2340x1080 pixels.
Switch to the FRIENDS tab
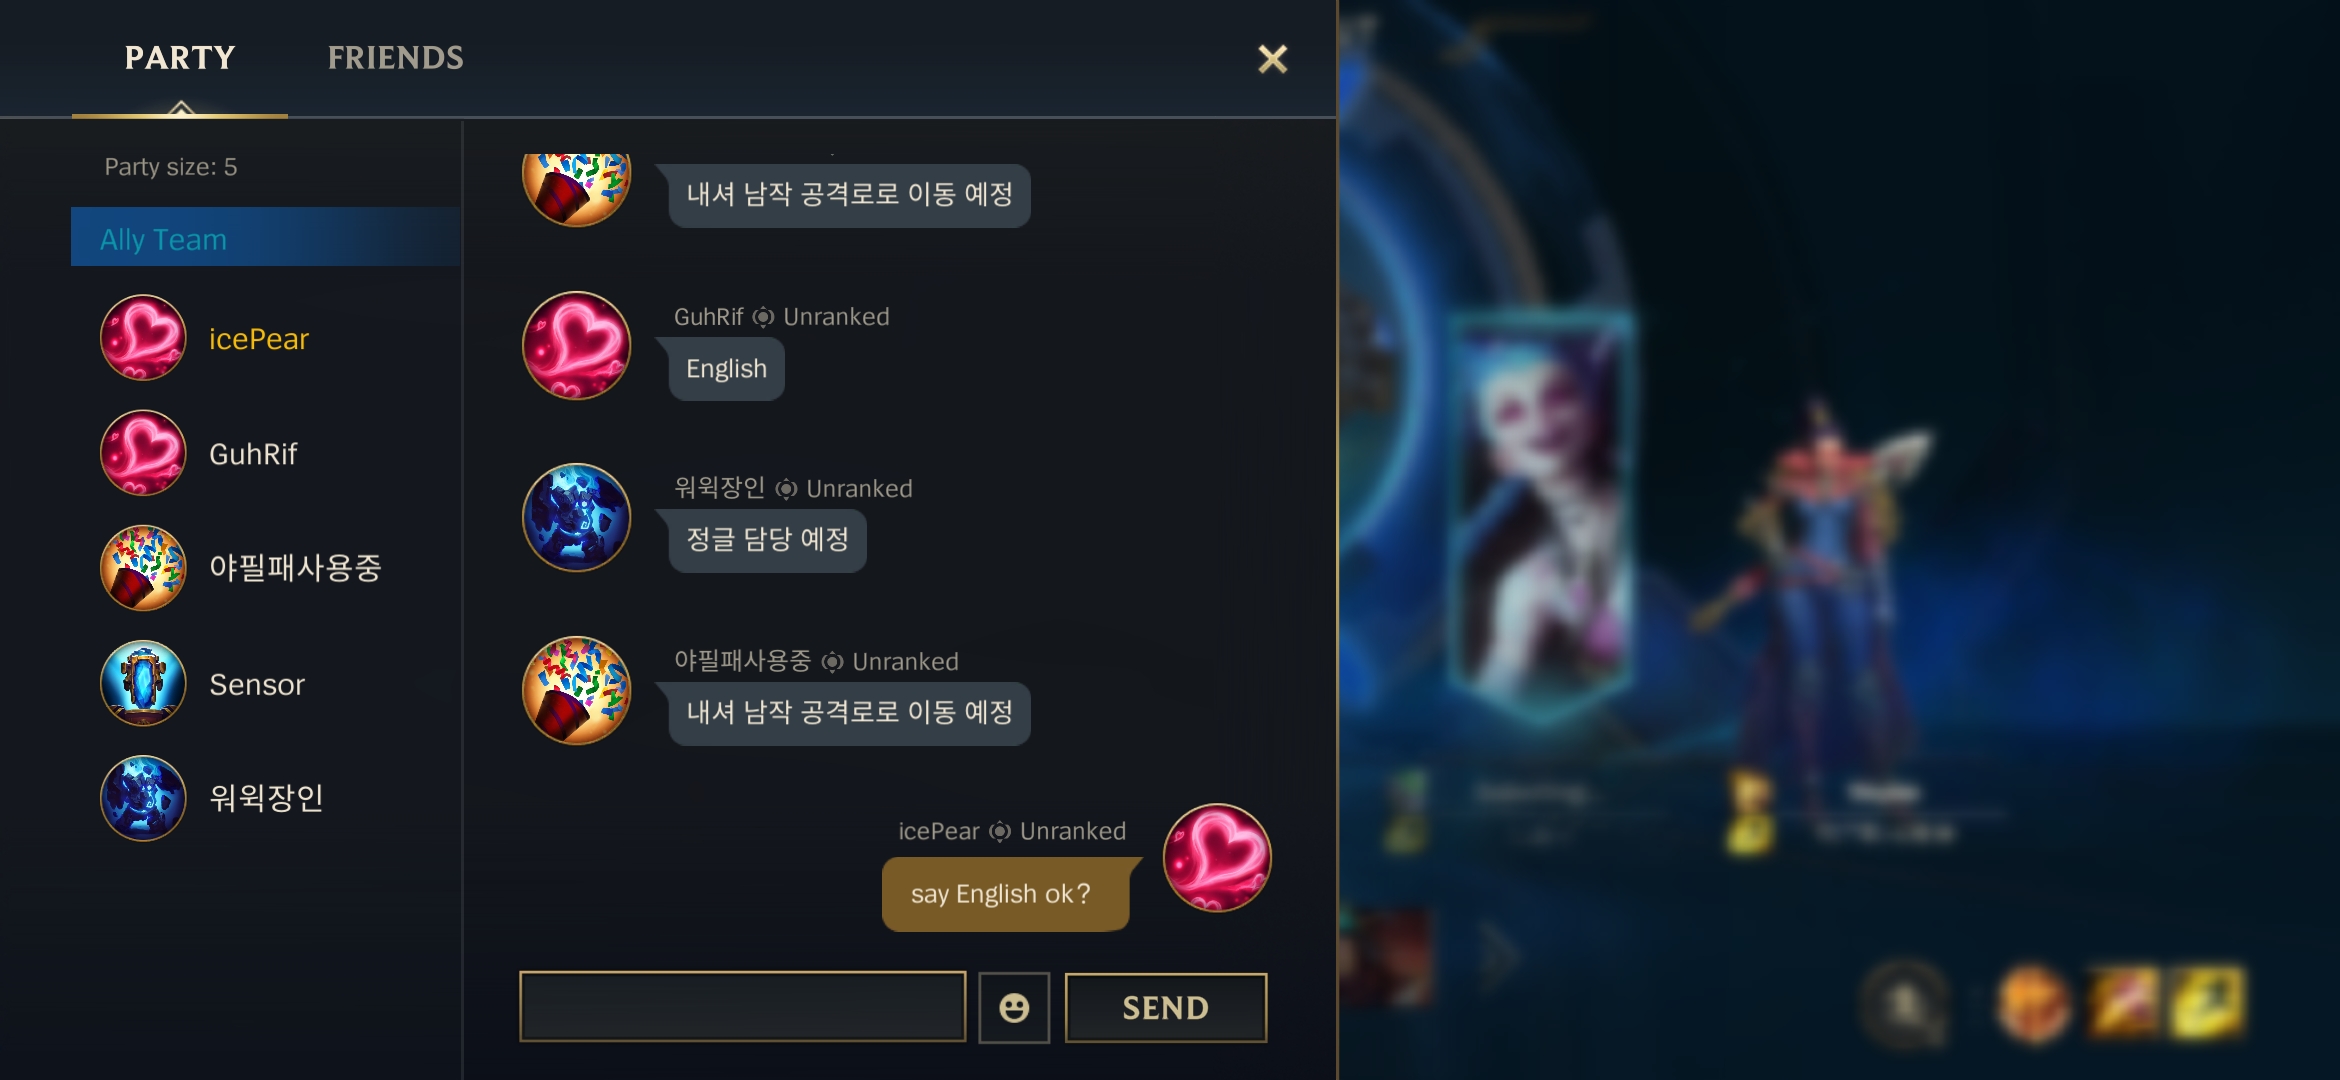tap(396, 58)
